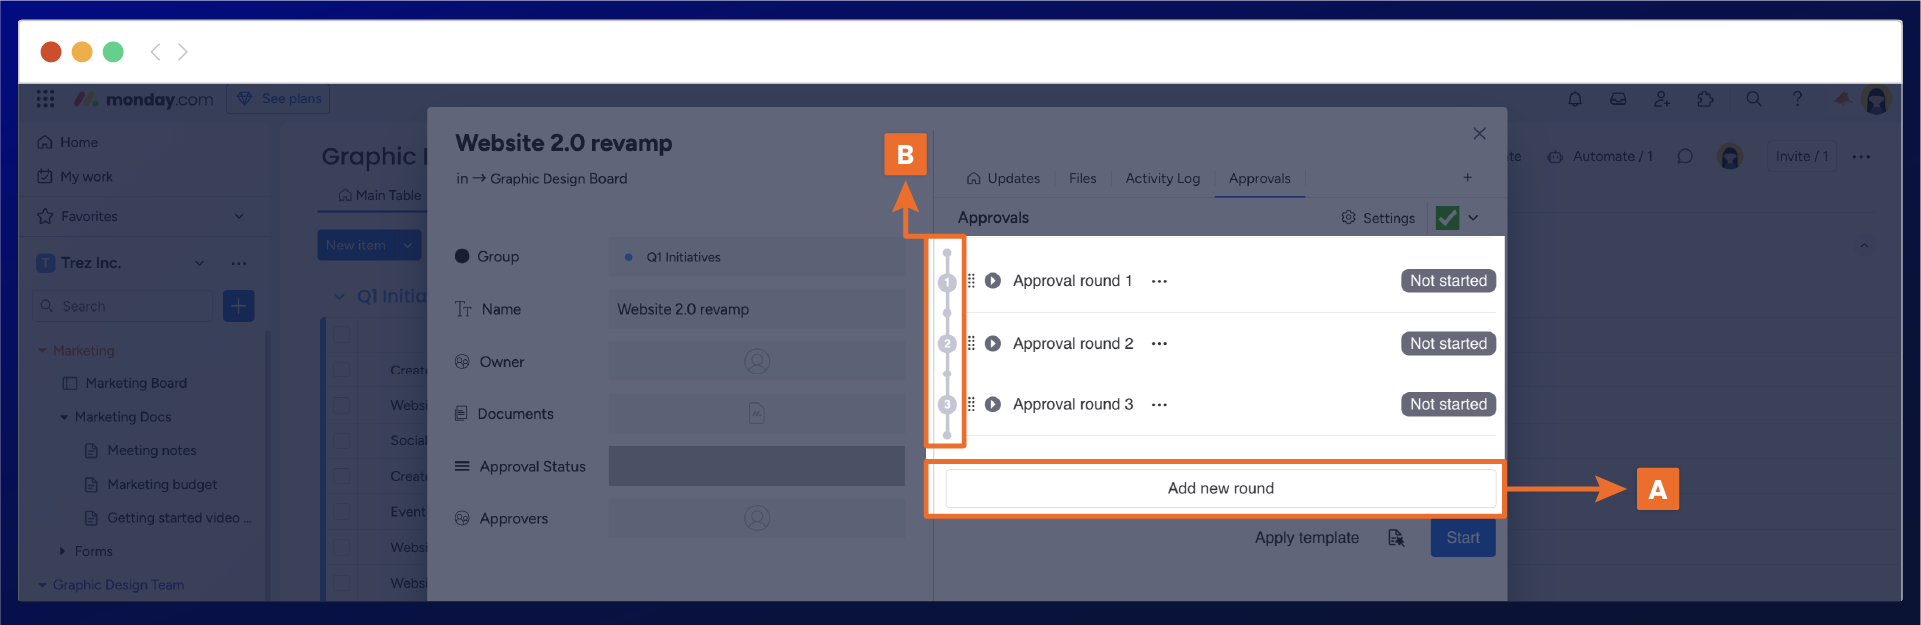Click the invite members person icon
Image resolution: width=1921 pixels, height=625 pixels.
[1662, 99]
